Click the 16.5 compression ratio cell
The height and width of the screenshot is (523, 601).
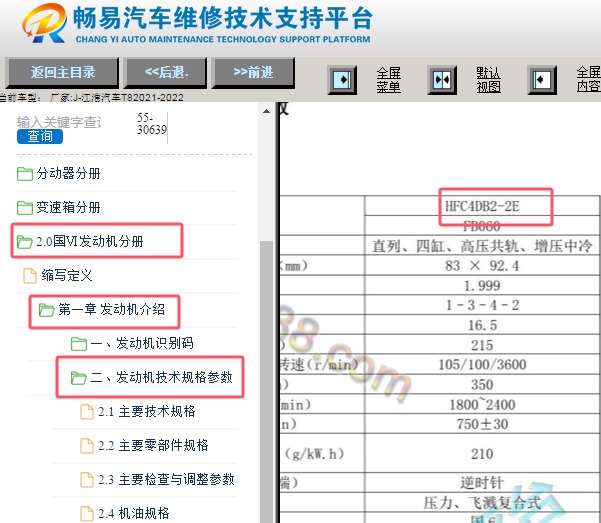click(482, 326)
